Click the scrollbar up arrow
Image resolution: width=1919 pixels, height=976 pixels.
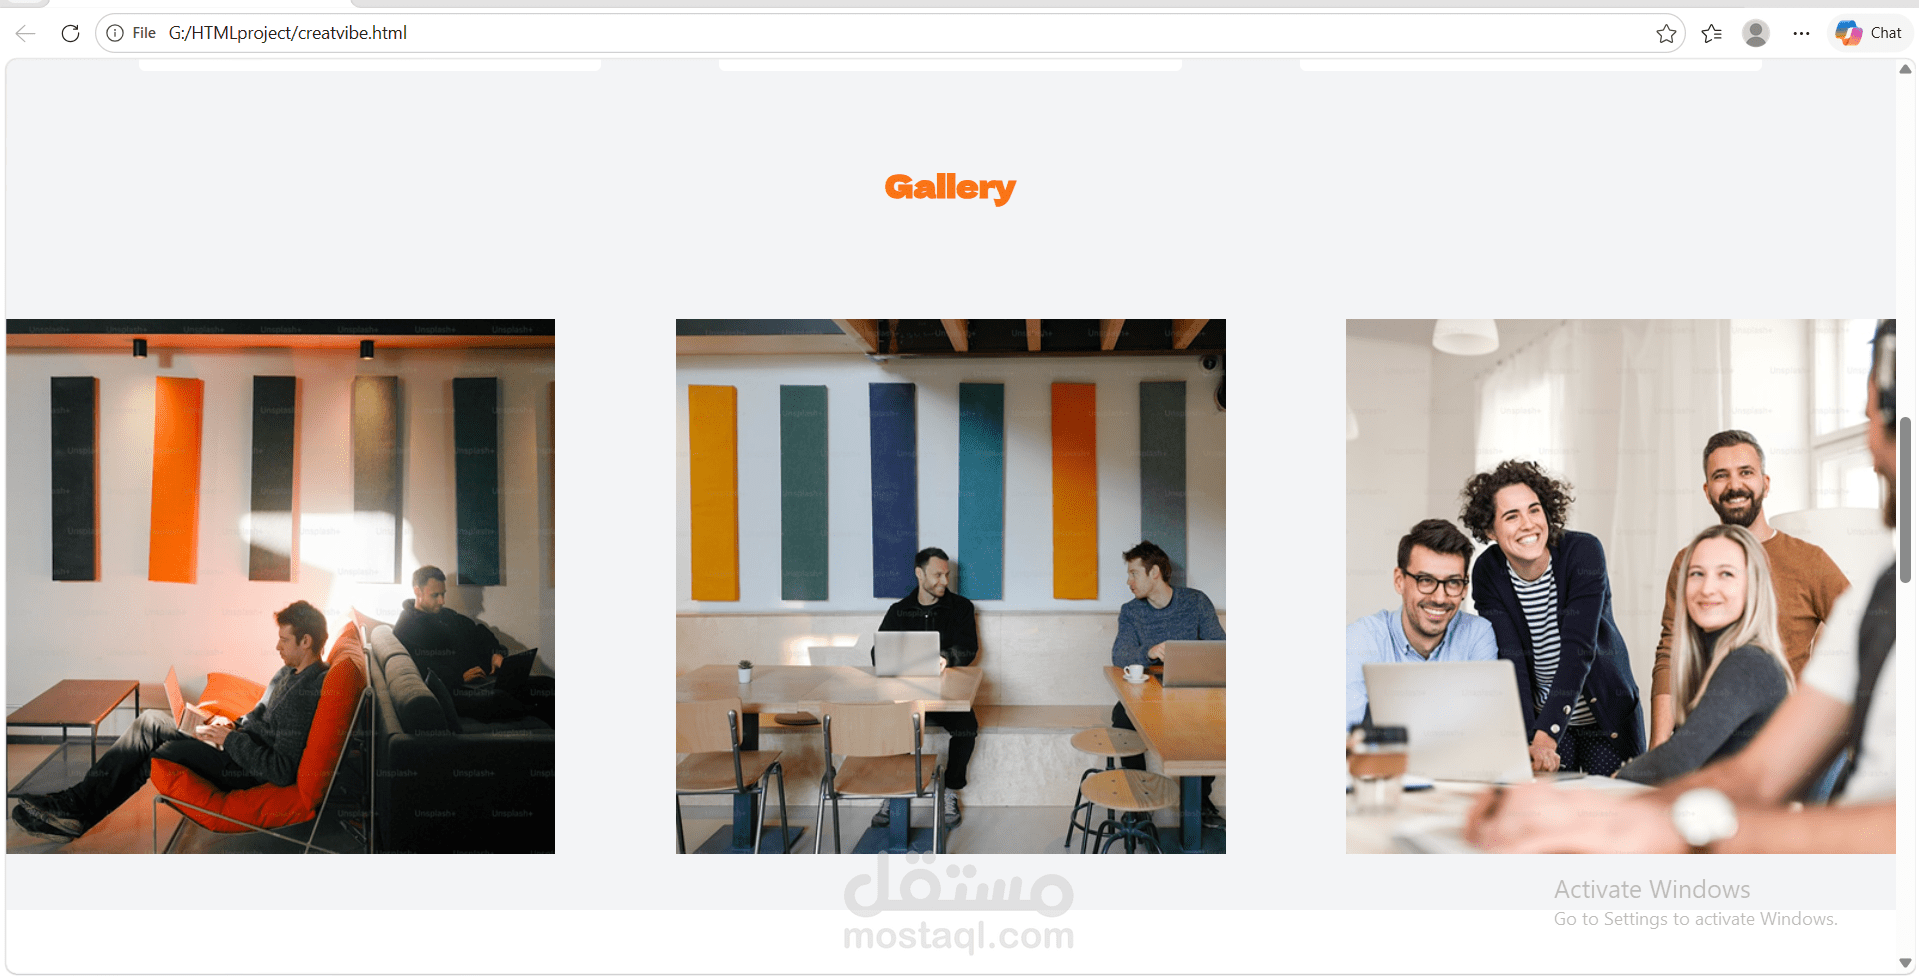pyautogui.click(x=1906, y=69)
